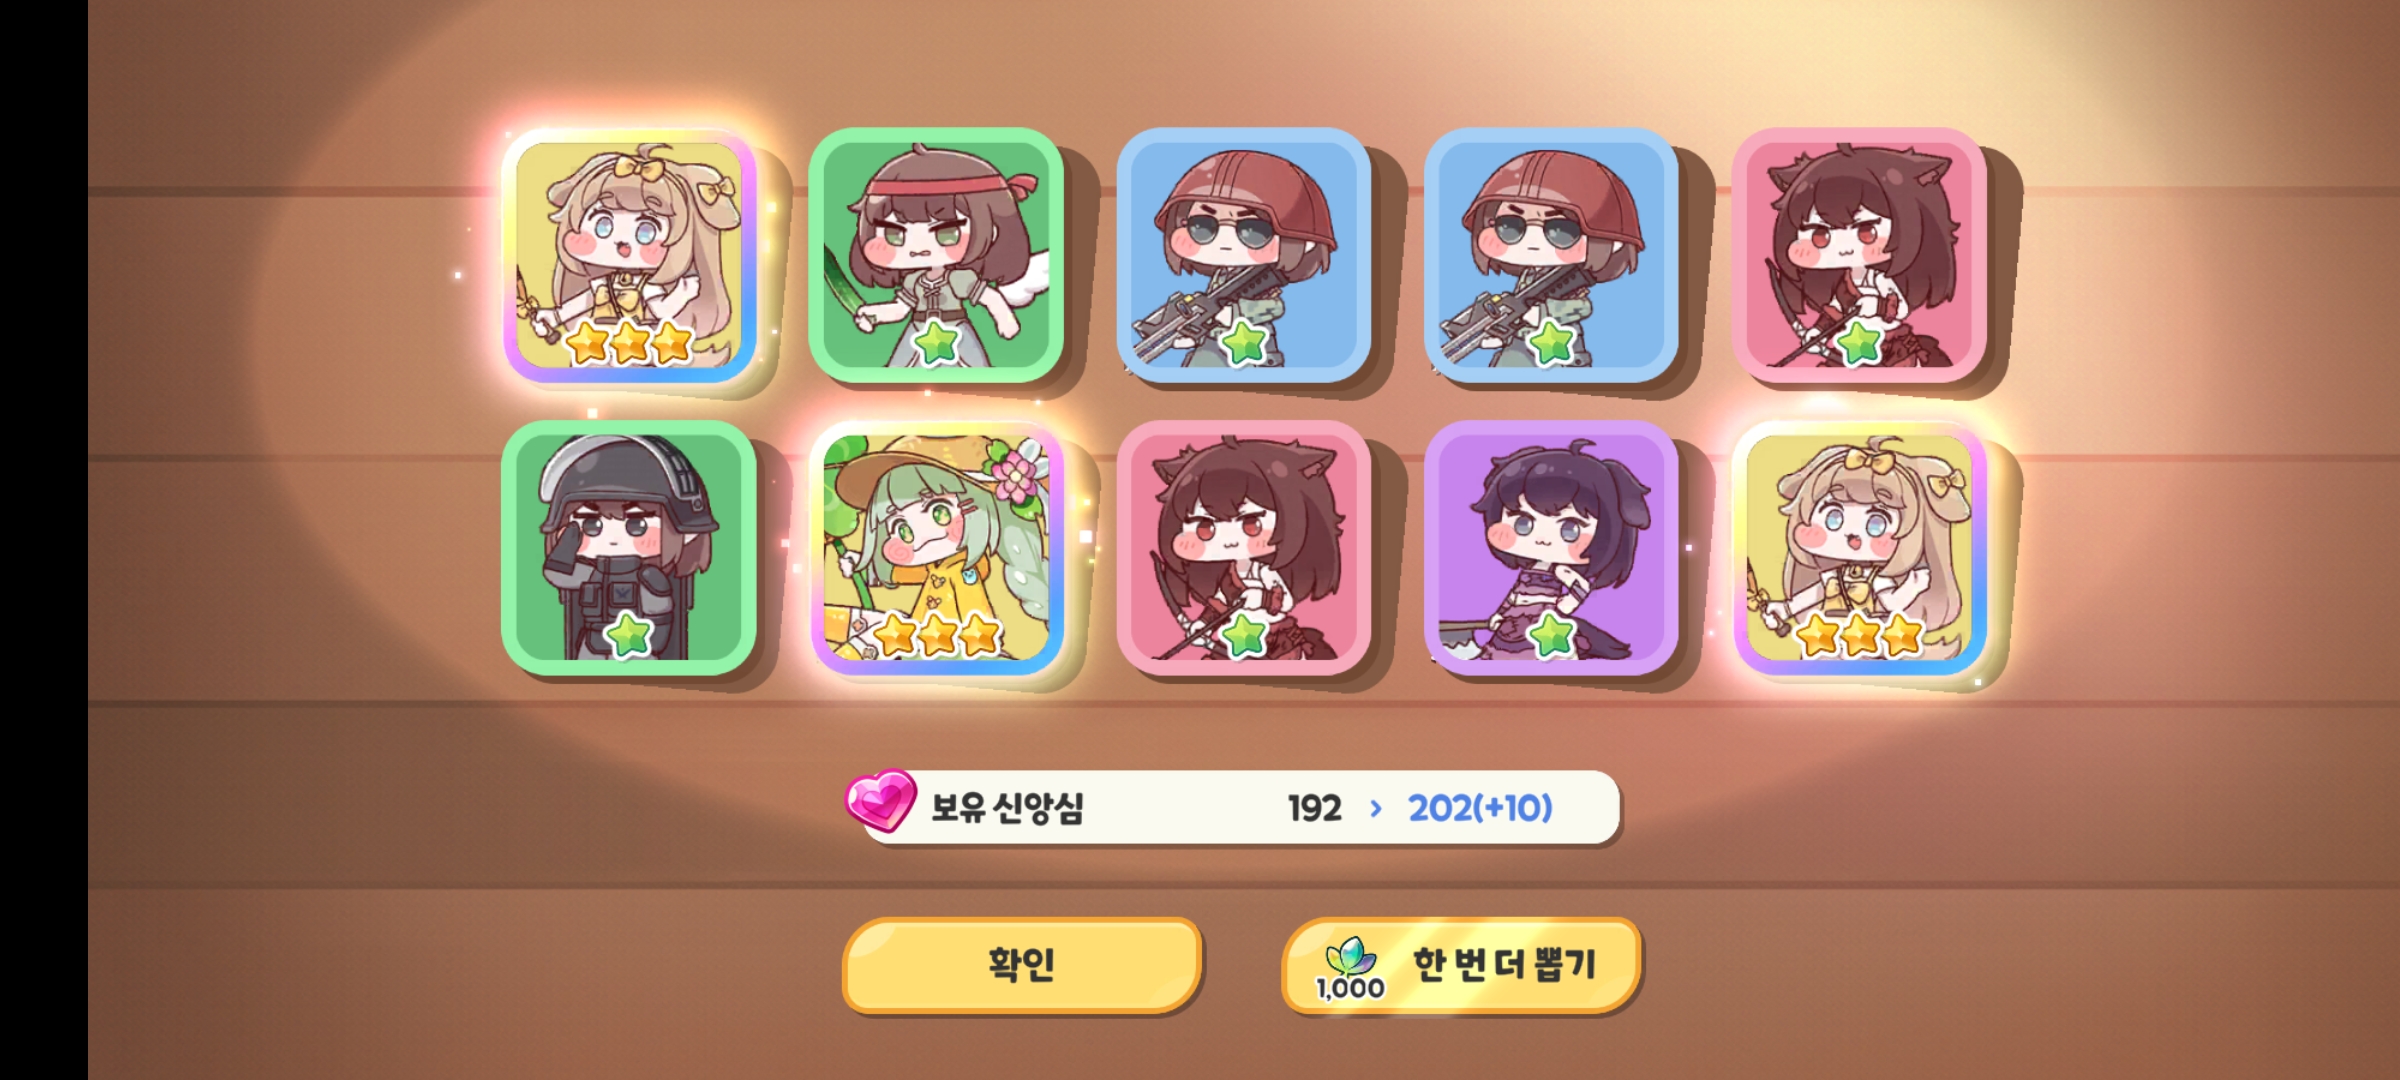Select the pink heart faith icon
This screenshot has width=2400, height=1080.
tap(880, 800)
